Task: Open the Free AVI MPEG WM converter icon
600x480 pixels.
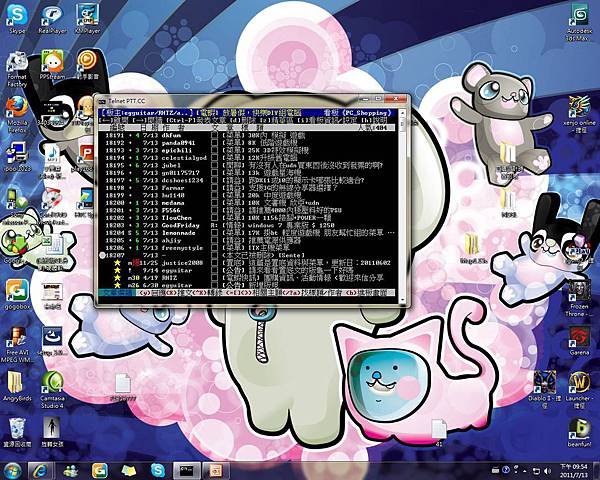Action: [17, 344]
